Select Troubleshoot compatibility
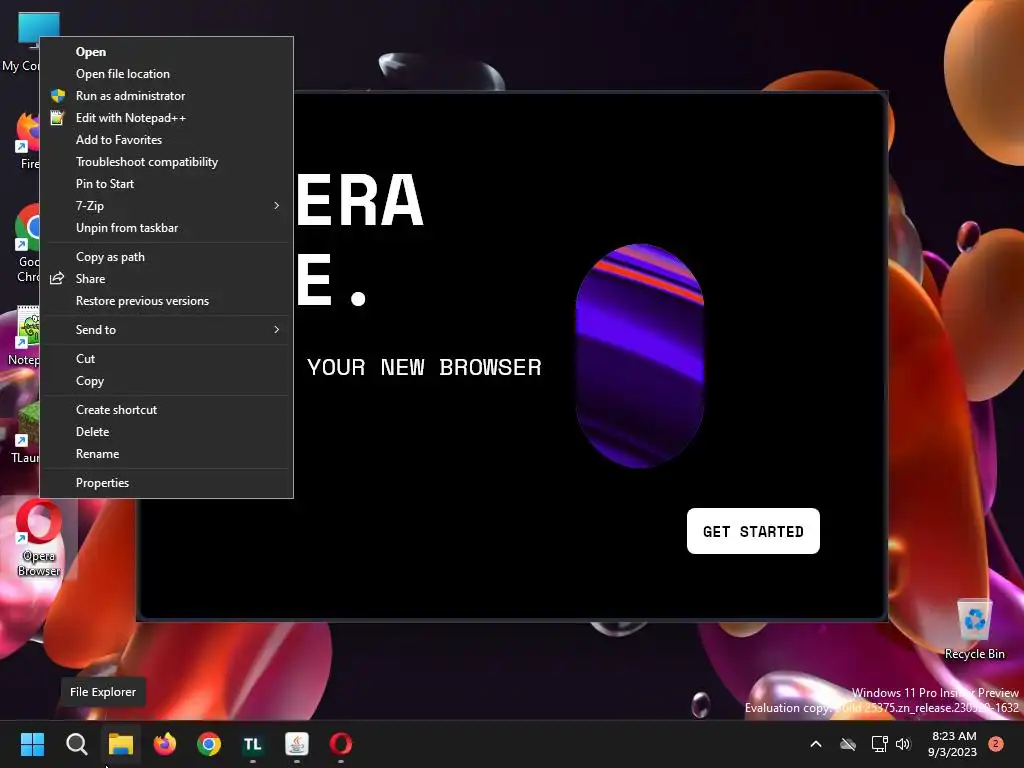Viewport: 1024px width, 768px height. (x=167, y=162)
